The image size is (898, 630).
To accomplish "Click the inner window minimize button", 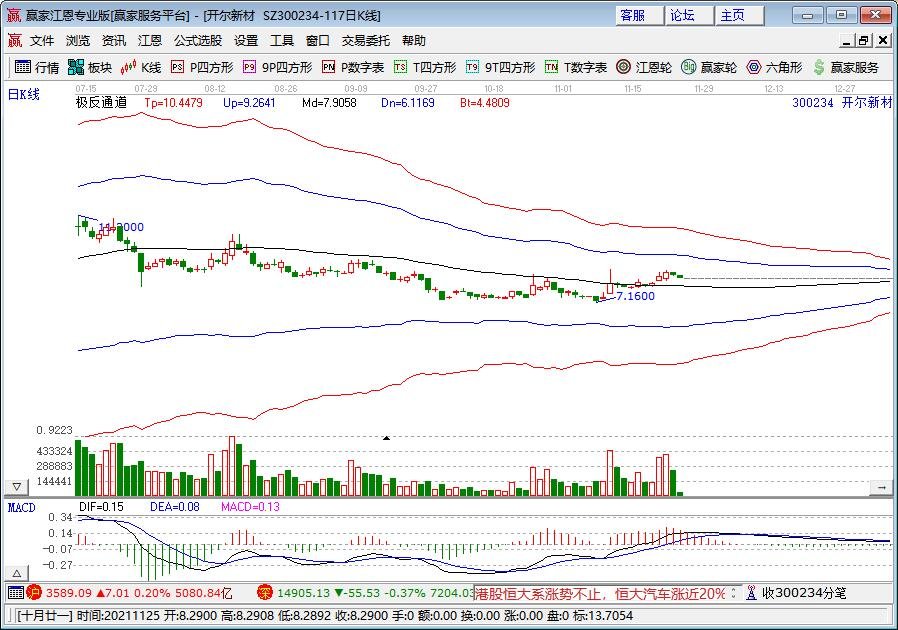I will 847,41.
